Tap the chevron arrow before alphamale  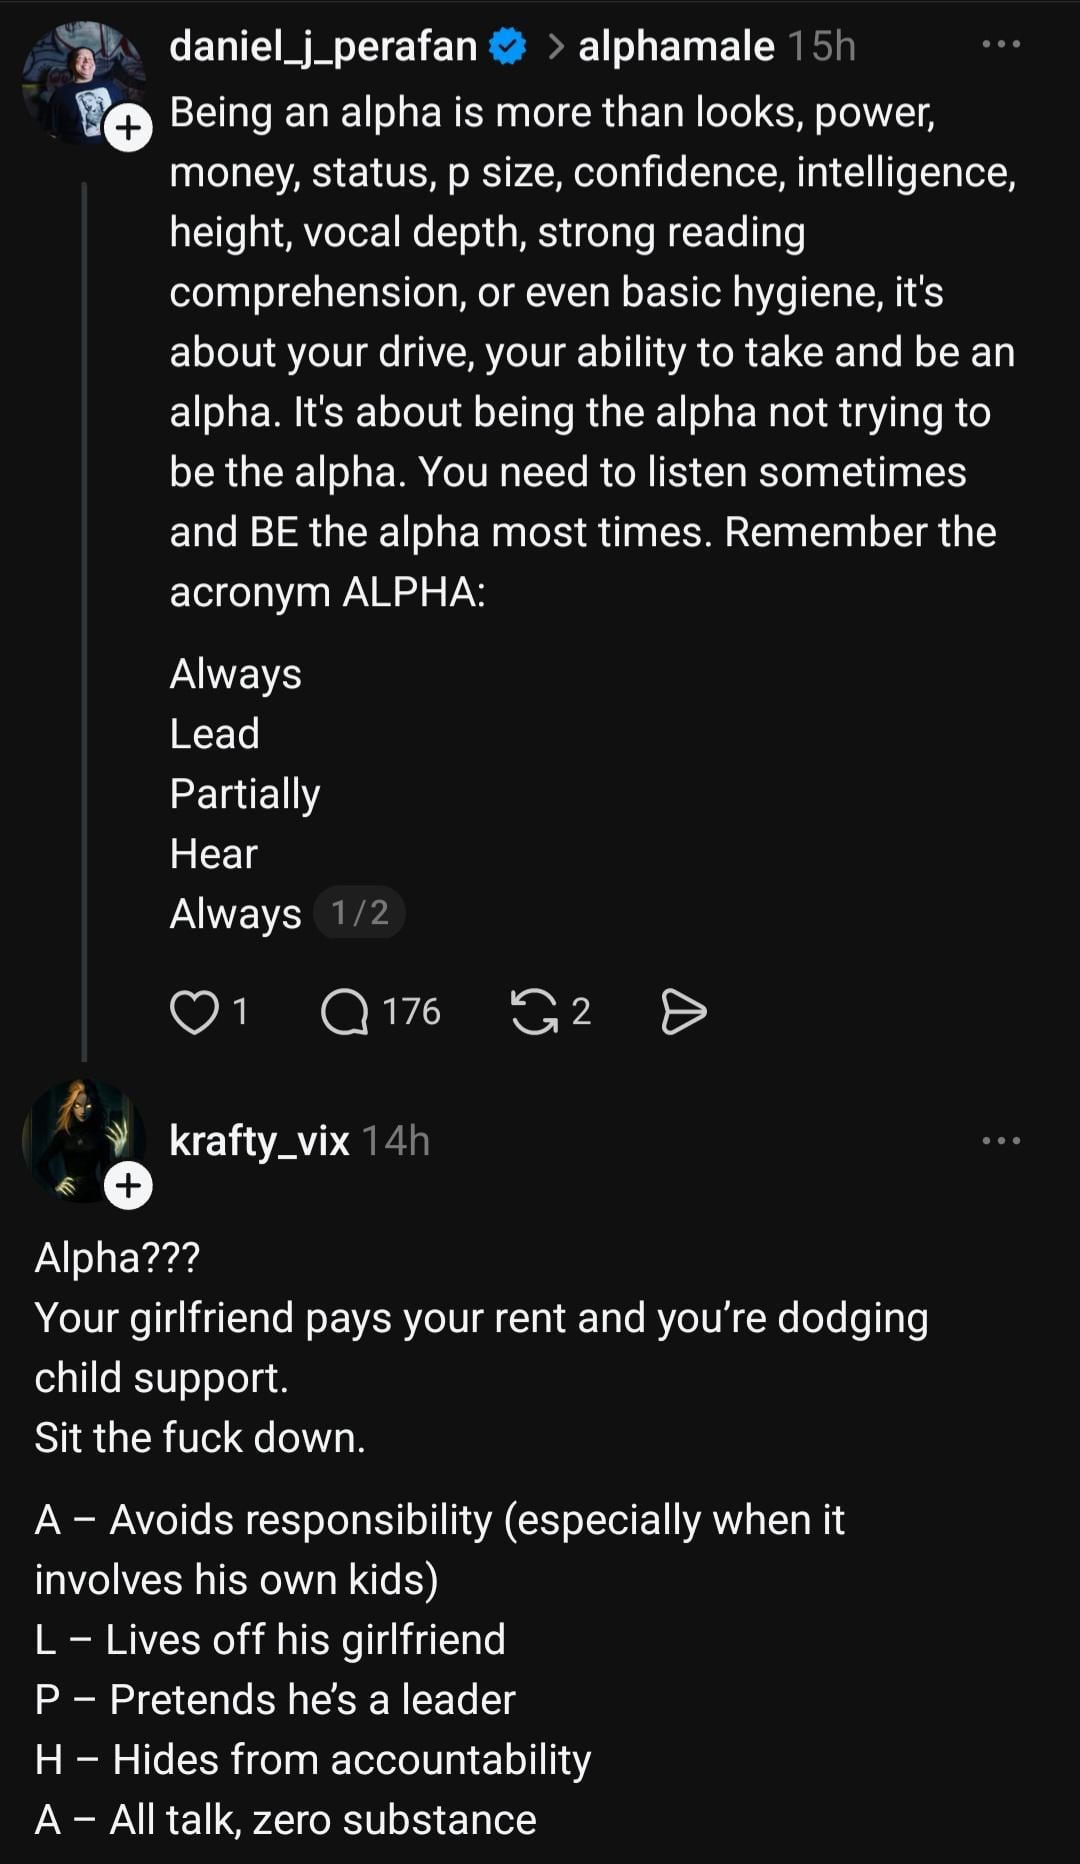click(556, 46)
